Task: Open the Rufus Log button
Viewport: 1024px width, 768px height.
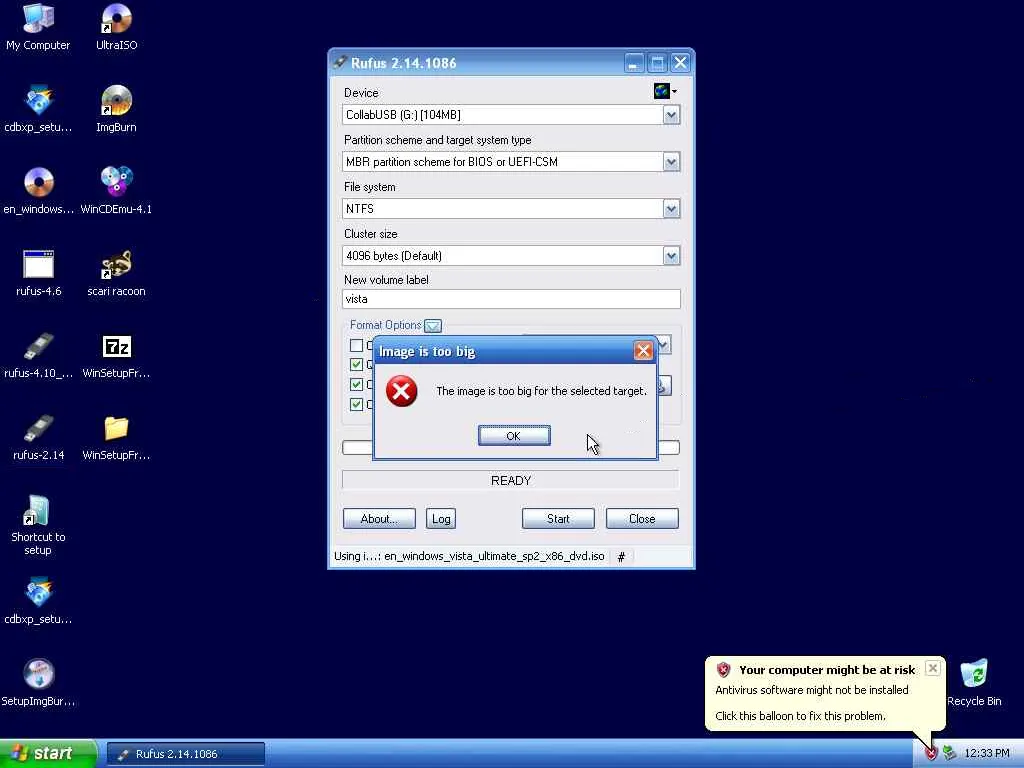Action: [x=441, y=519]
